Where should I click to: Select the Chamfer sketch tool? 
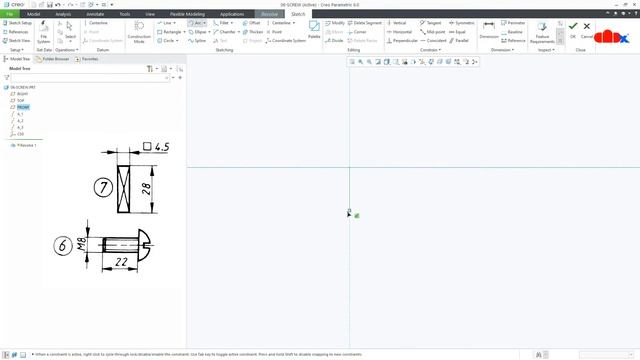tap(224, 32)
